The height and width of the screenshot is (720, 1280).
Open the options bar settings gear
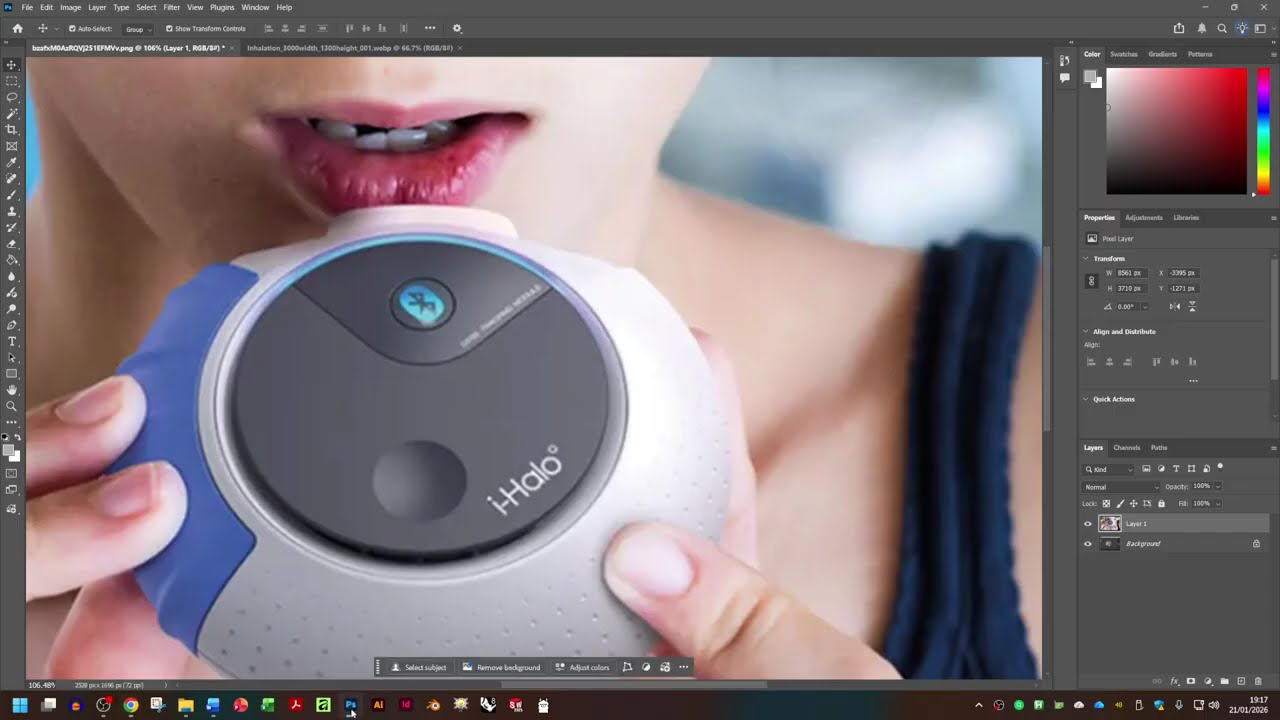click(x=457, y=28)
